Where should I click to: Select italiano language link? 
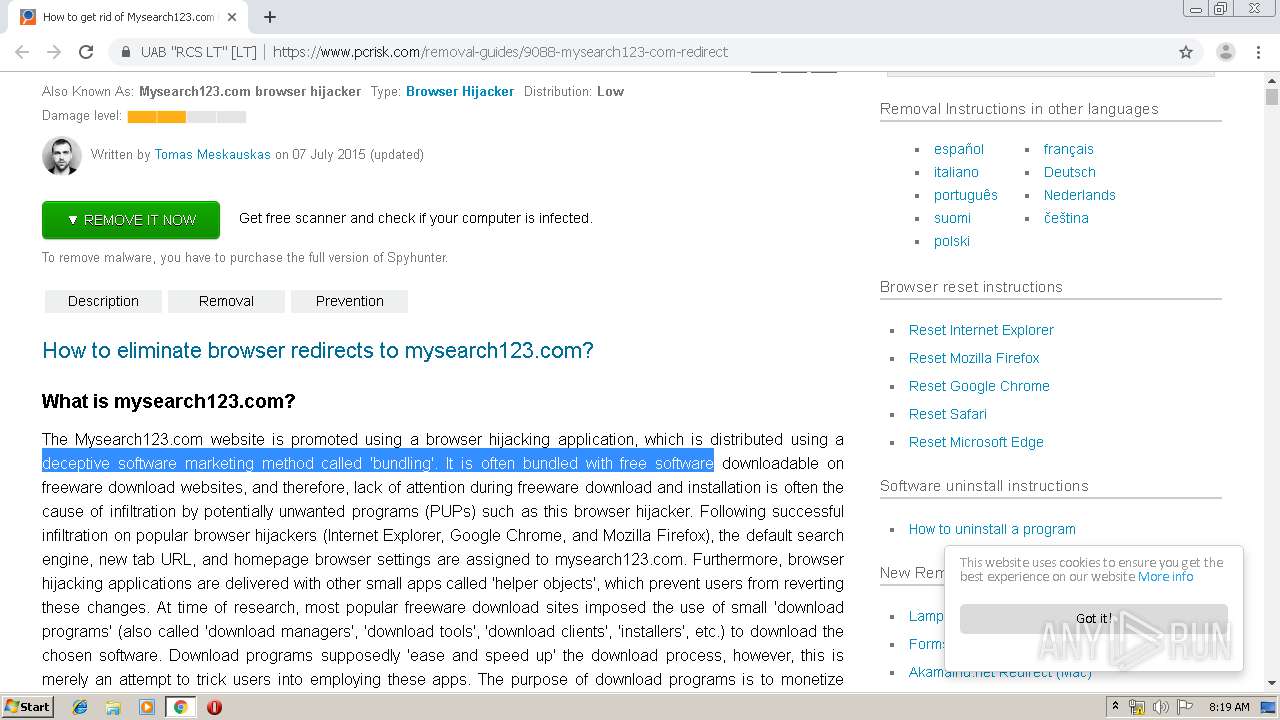click(957, 172)
